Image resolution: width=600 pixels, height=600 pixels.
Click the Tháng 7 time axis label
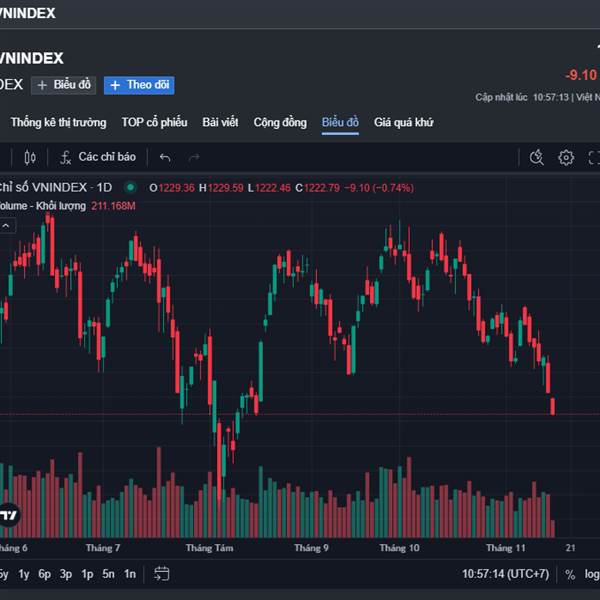tap(103, 548)
